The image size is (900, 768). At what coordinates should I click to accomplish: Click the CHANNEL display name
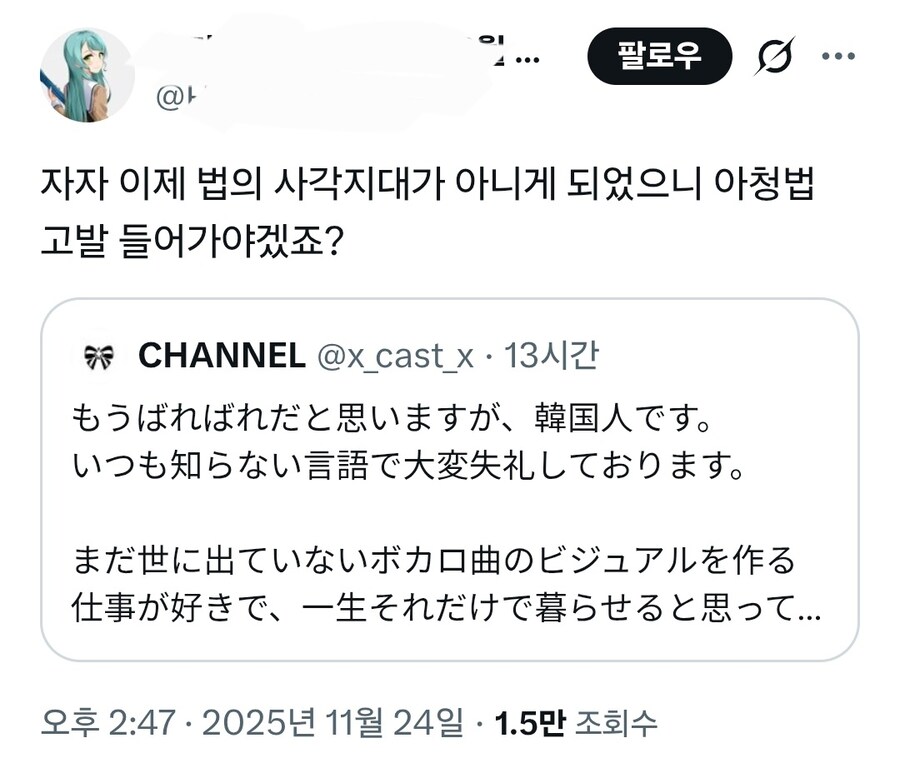(222, 355)
